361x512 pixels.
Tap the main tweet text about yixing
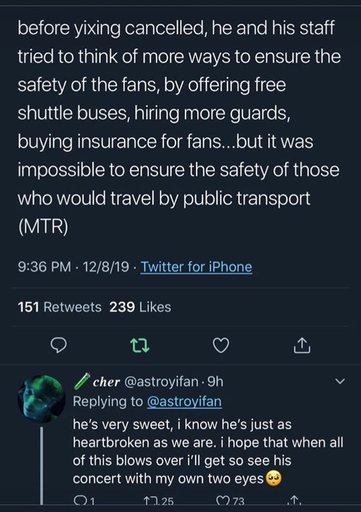click(x=179, y=127)
